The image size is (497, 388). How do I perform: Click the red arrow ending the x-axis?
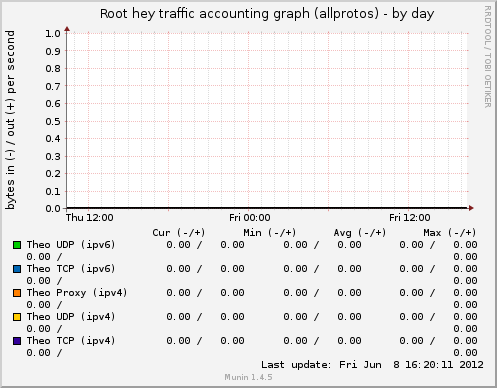click(471, 208)
